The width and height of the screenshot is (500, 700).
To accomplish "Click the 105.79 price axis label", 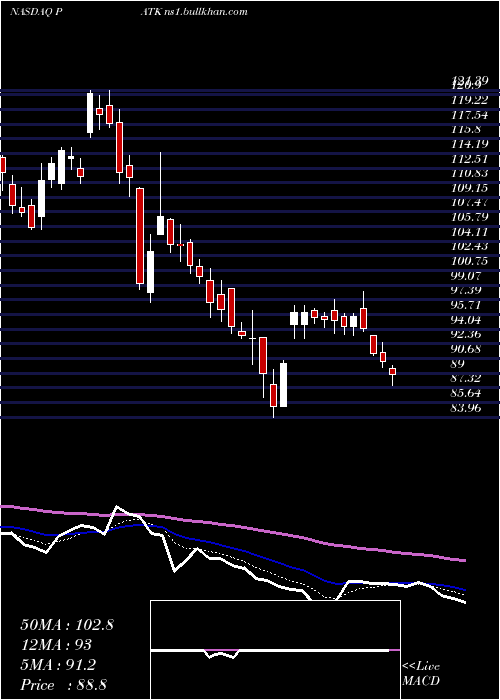I will pos(469,217).
